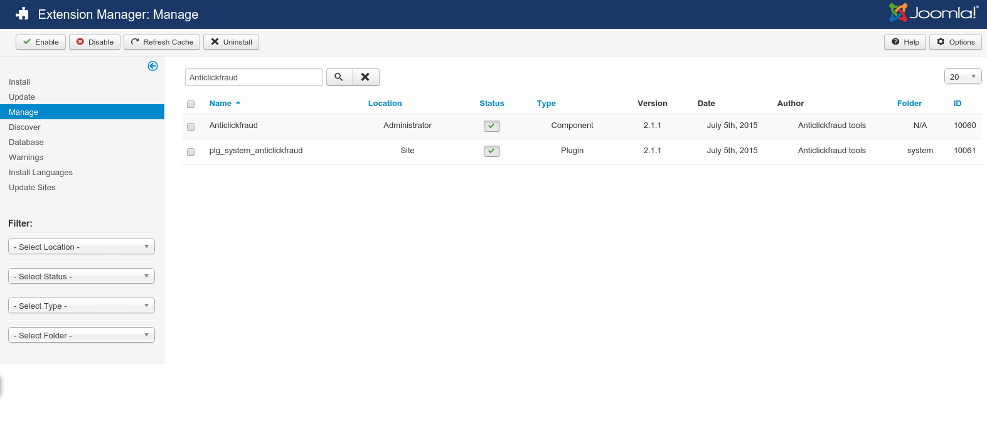Click the Extension Manager puzzle icon
The width and height of the screenshot is (987, 435).
point(21,14)
